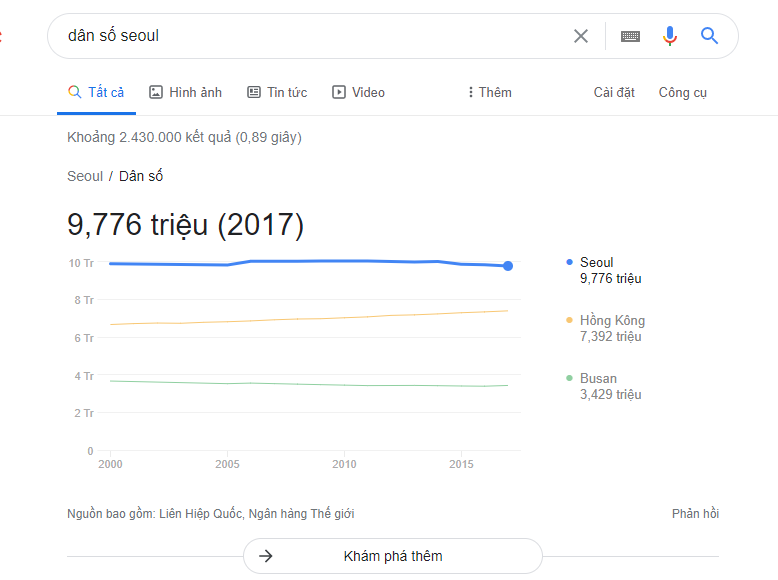This screenshot has height=580, width=778.
Task: Open the 'Tin tức' tab
Action: (277, 92)
